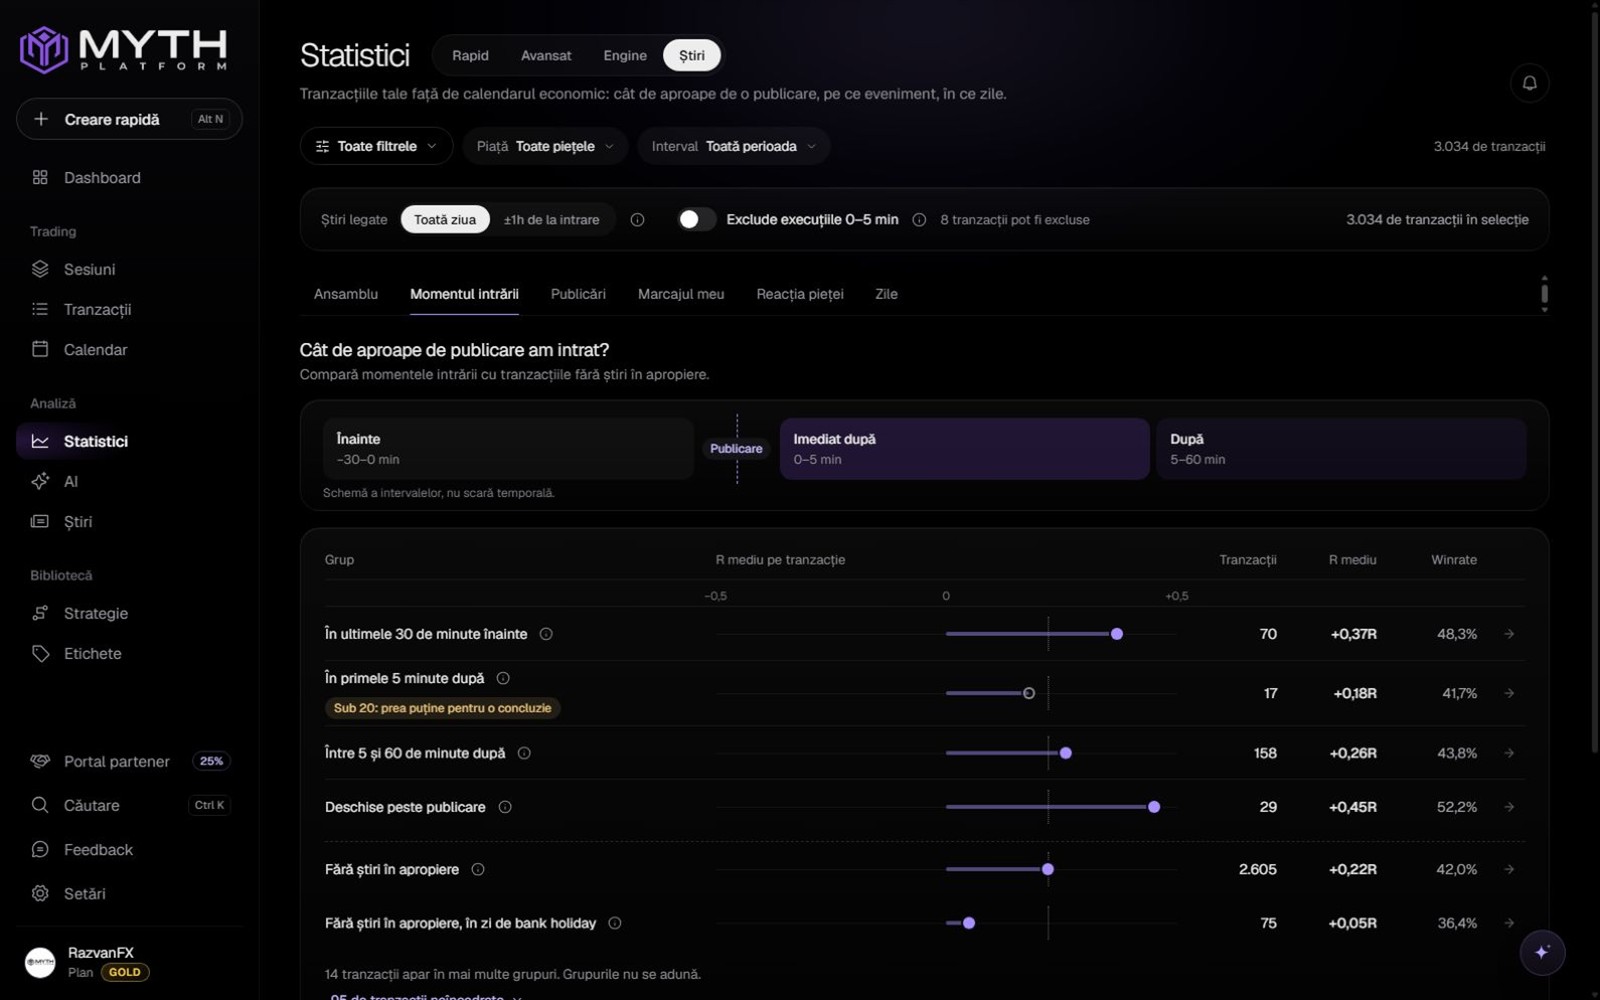
Task: Show info for Exclude execuțiile option
Action: pos(919,220)
